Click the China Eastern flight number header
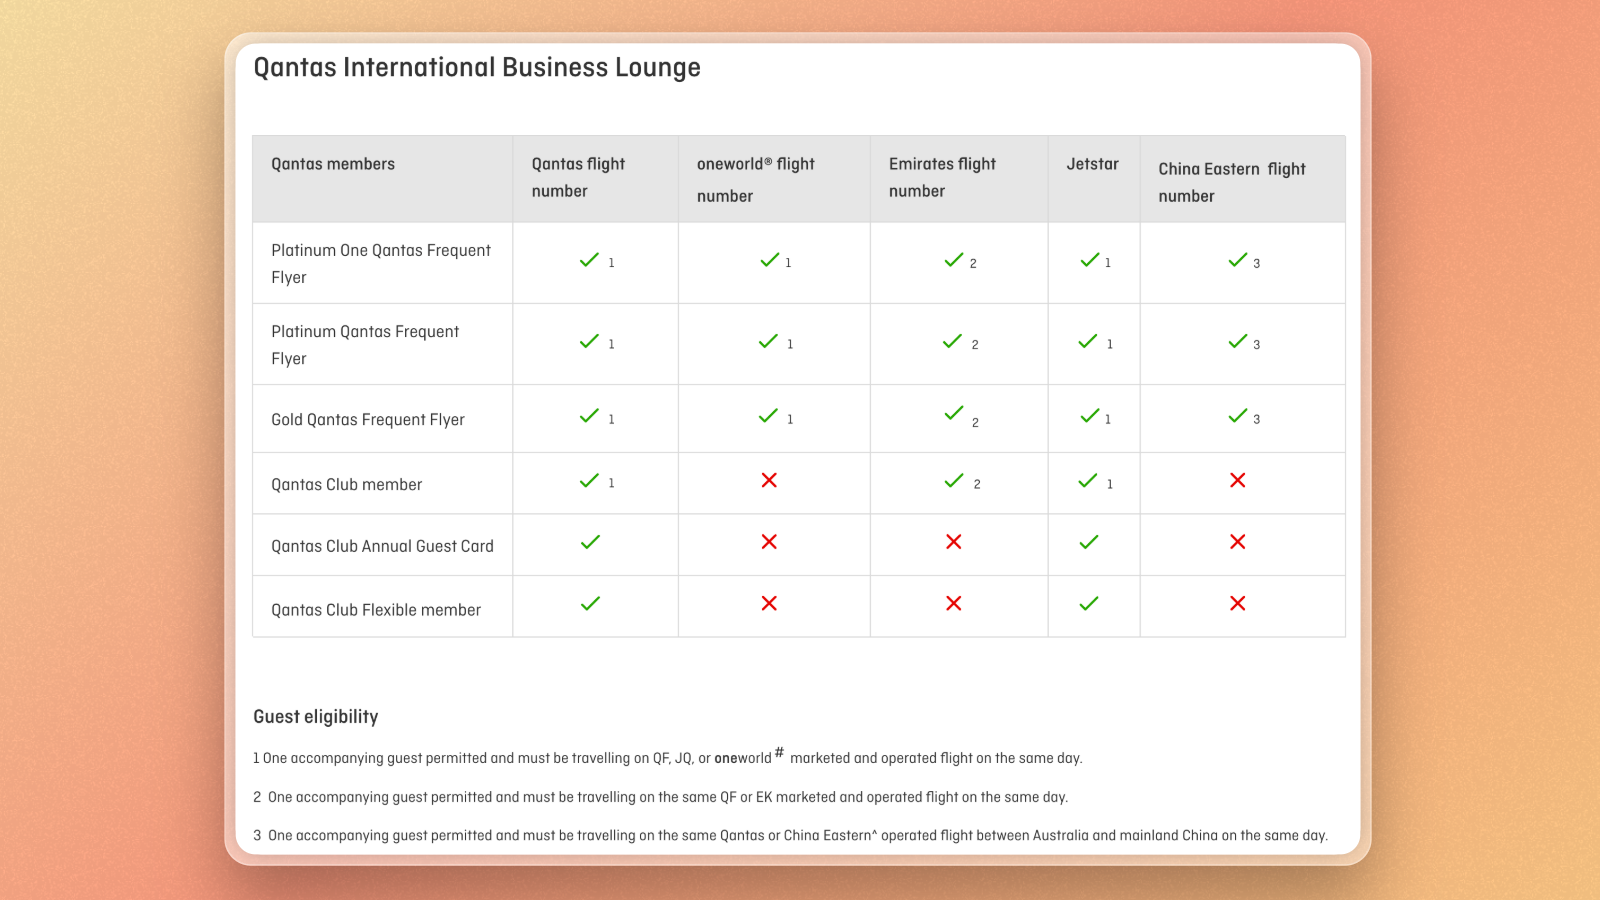The image size is (1600, 900). coord(1232,182)
